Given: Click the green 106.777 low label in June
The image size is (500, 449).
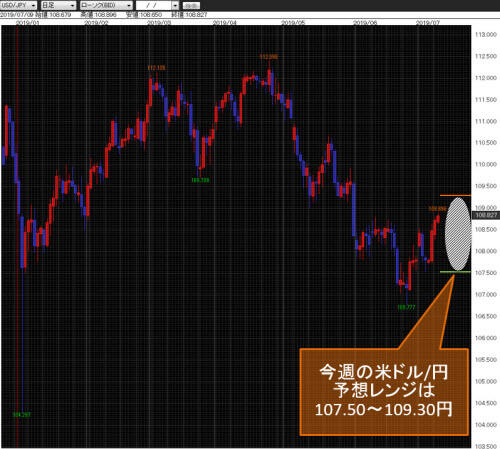Looking at the screenshot, I should coord(406,307).
